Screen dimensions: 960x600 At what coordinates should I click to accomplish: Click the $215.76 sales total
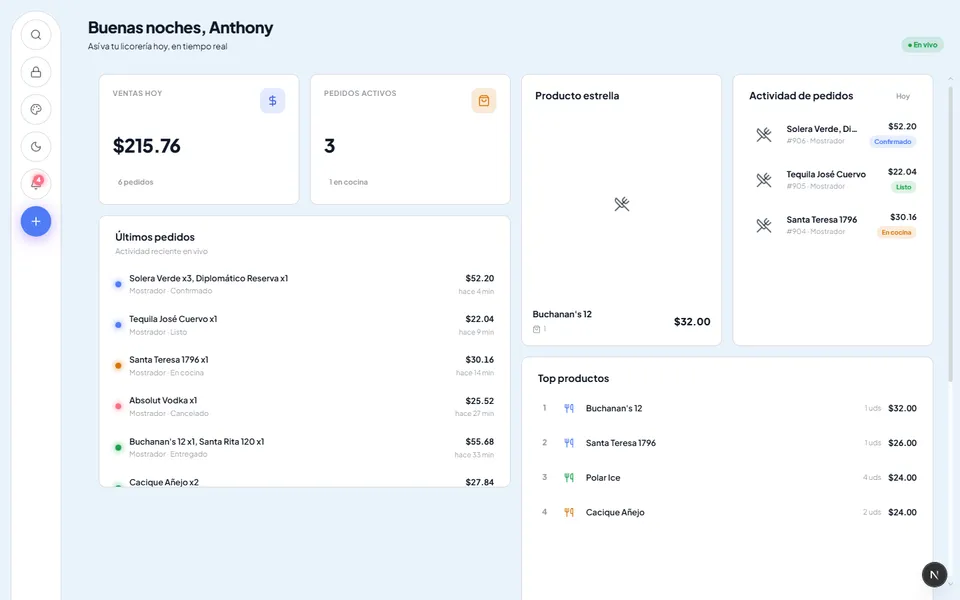click(x=146, y=146)
